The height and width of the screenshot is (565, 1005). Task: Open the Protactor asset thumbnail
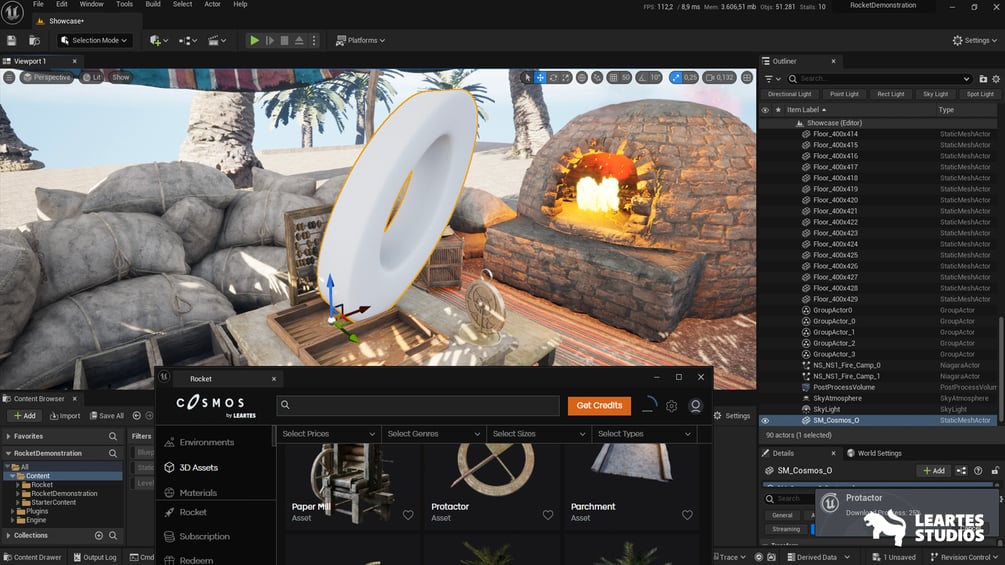click(492, 470)
